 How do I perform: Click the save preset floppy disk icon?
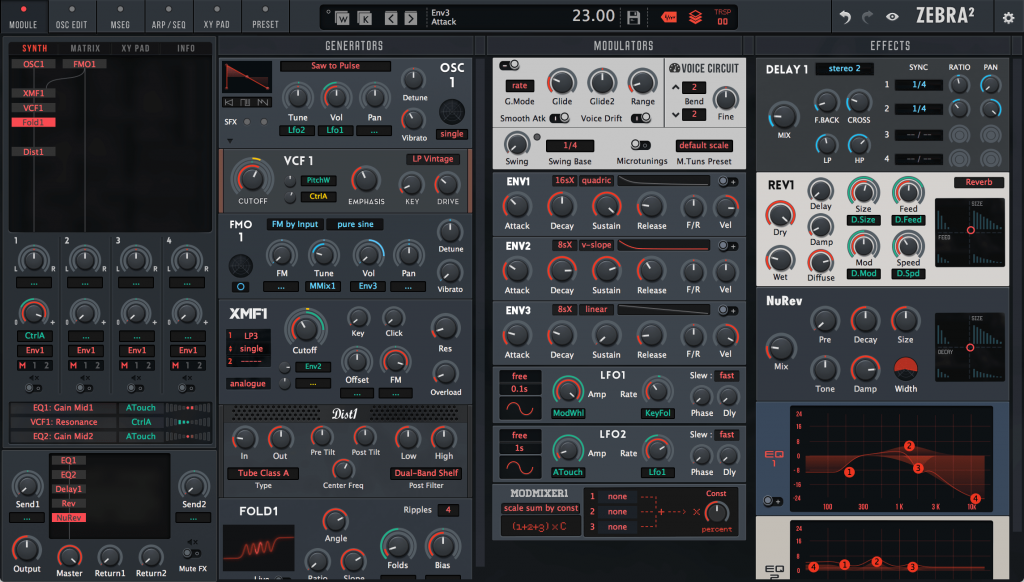point(633,17)
